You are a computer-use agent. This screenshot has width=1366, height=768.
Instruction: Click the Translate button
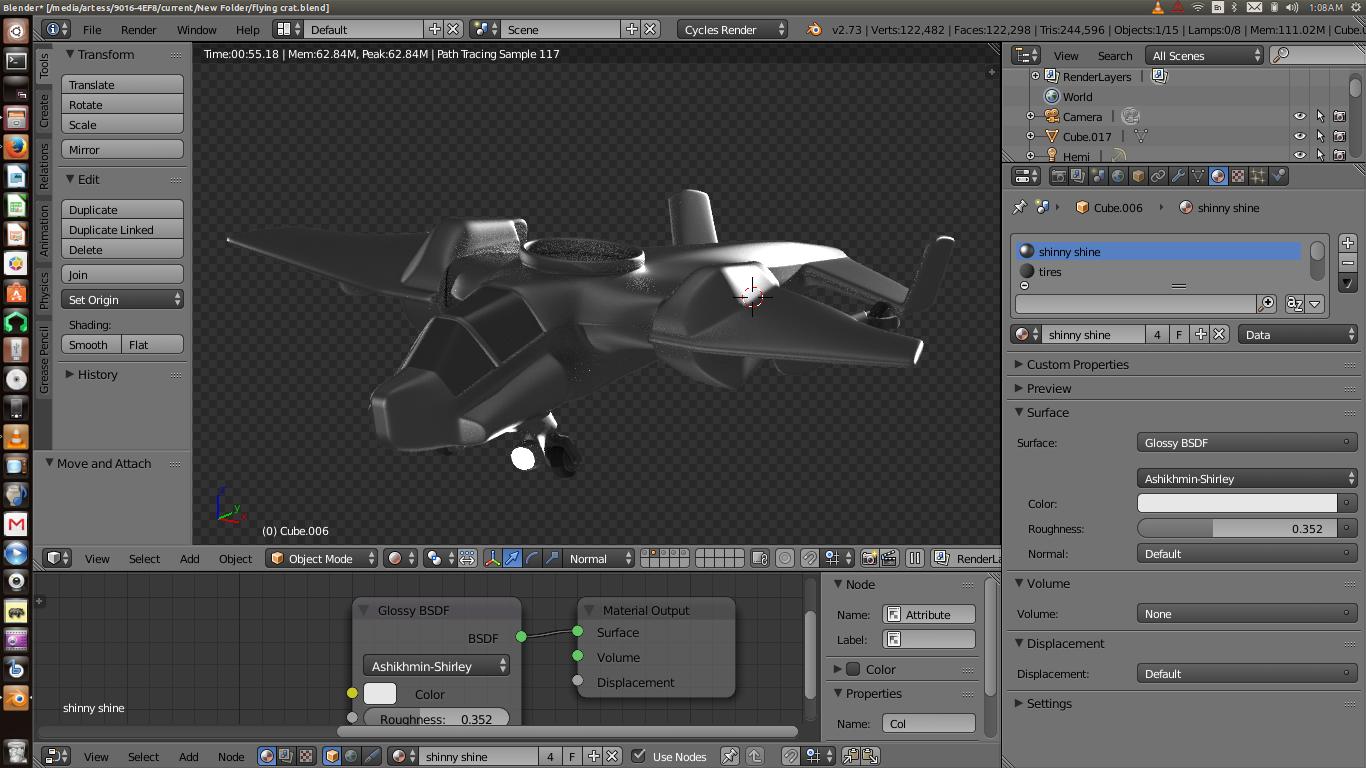click(x=122, y=85)
